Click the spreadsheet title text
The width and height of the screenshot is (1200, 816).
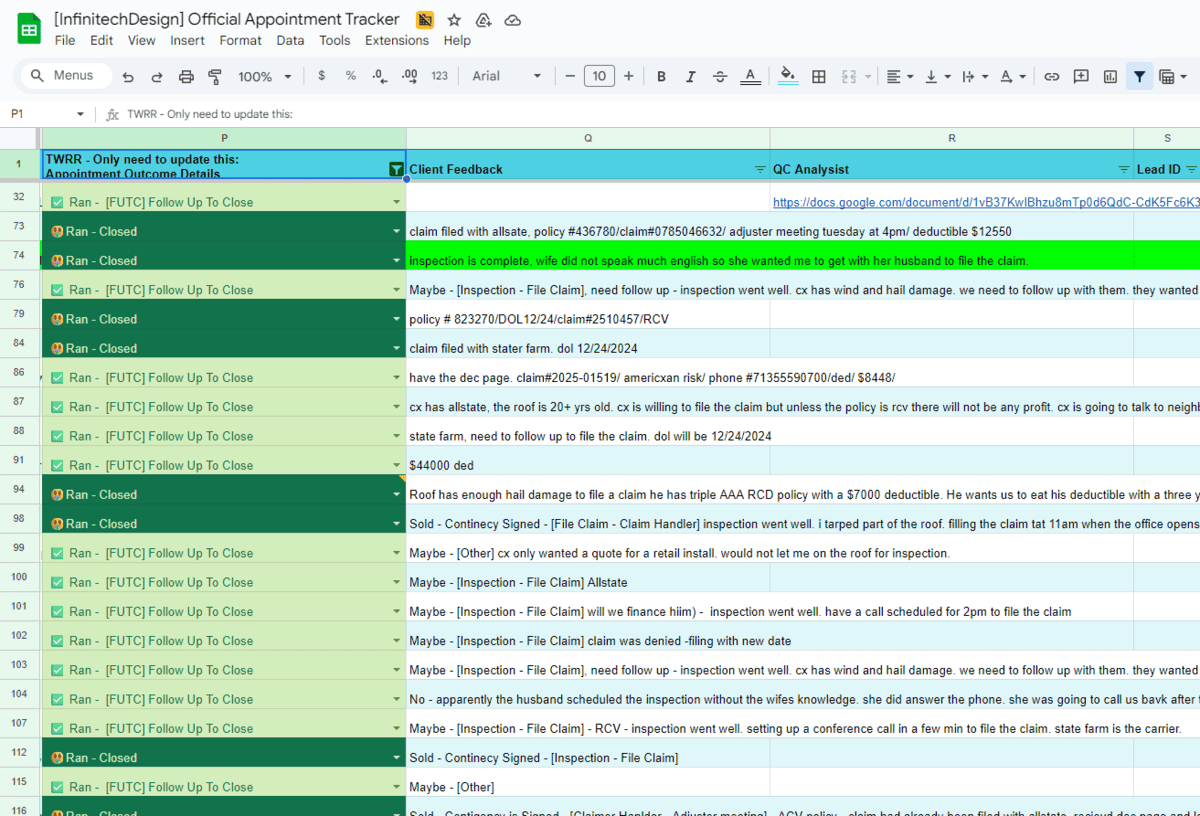click(x=227, y=19)
